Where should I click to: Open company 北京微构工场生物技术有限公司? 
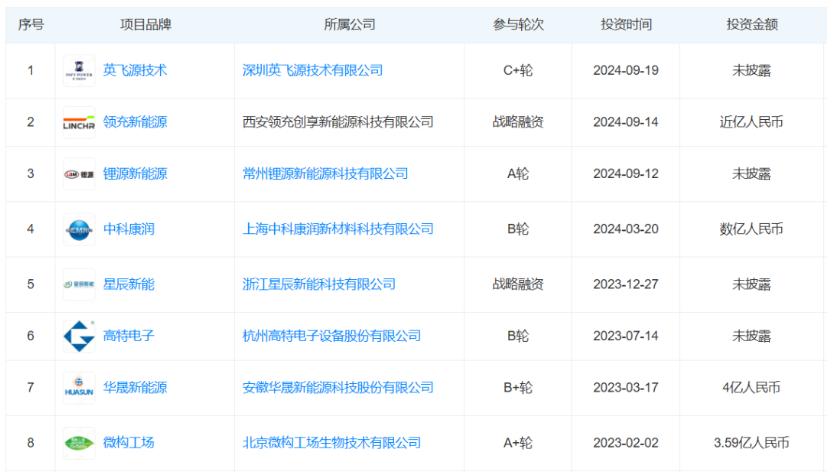click(331, 442)
